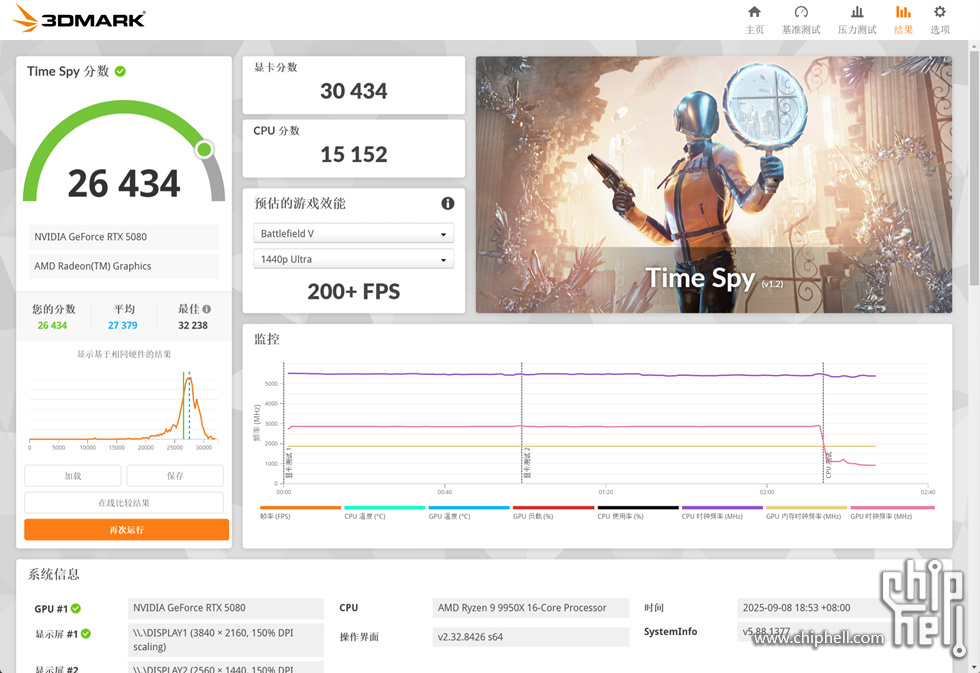Screen dimensions: 980x673
Task: Toggle the yellow GPU 内存时钟频率 legend entry
Action: tap(806, 512)
